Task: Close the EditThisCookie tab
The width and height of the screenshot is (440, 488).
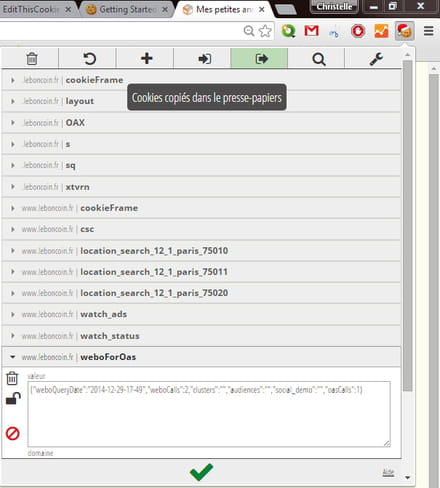Action: [x=68, y=10]
